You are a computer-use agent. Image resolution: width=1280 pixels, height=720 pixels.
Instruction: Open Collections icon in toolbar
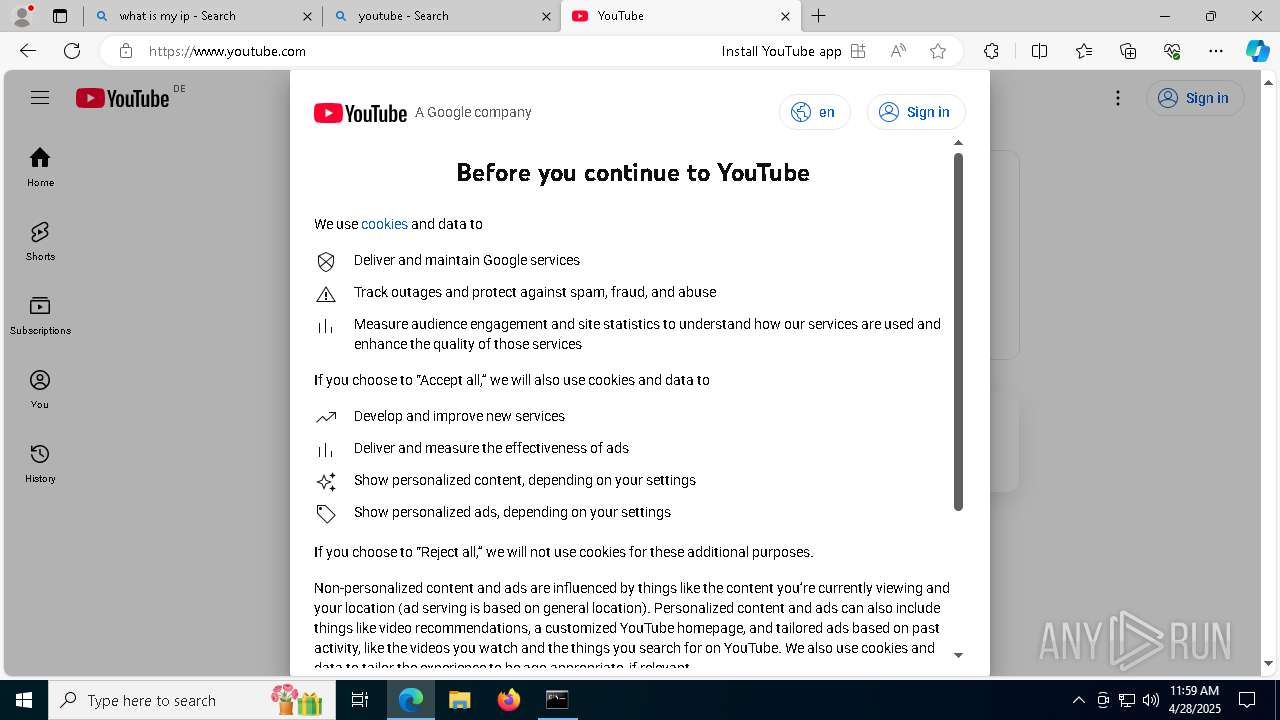click(1128, 51)
